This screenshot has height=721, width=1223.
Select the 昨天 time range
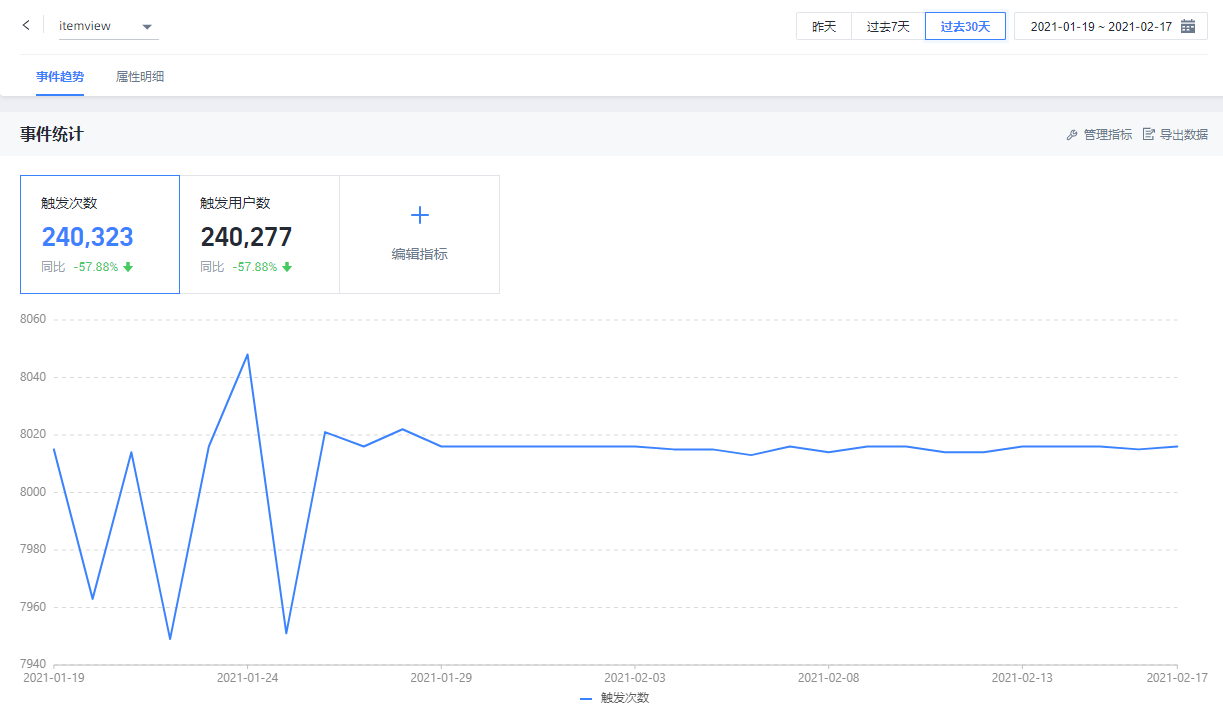(x=824, y=26)
